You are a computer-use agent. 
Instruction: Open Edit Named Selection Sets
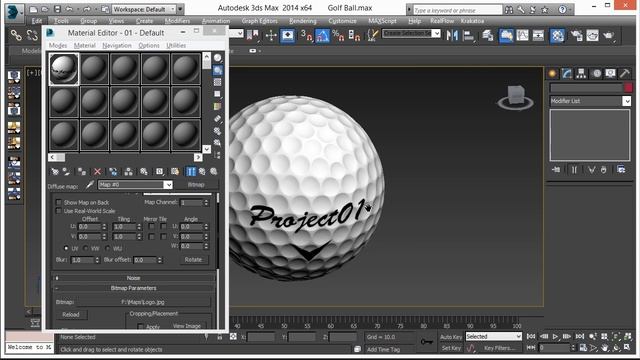coord(372,36)
